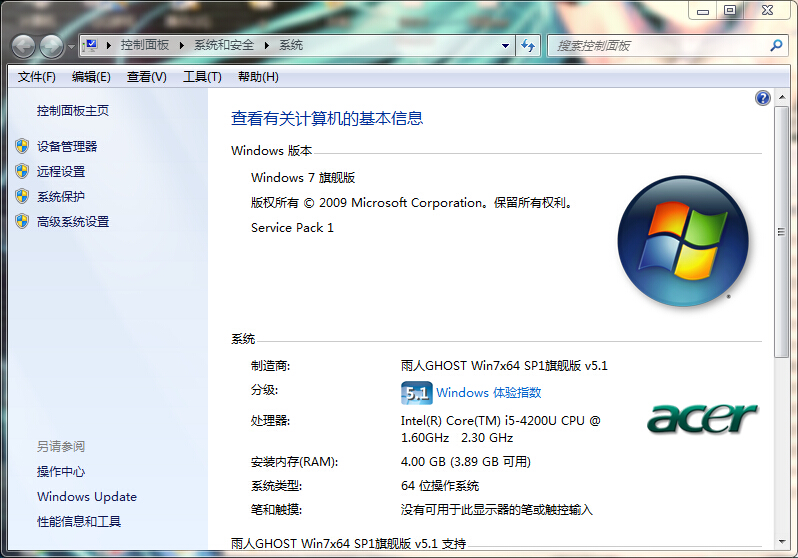Click the text Service Pack 1
Viewport: 798px width, 558px height.
pos(292,228)
